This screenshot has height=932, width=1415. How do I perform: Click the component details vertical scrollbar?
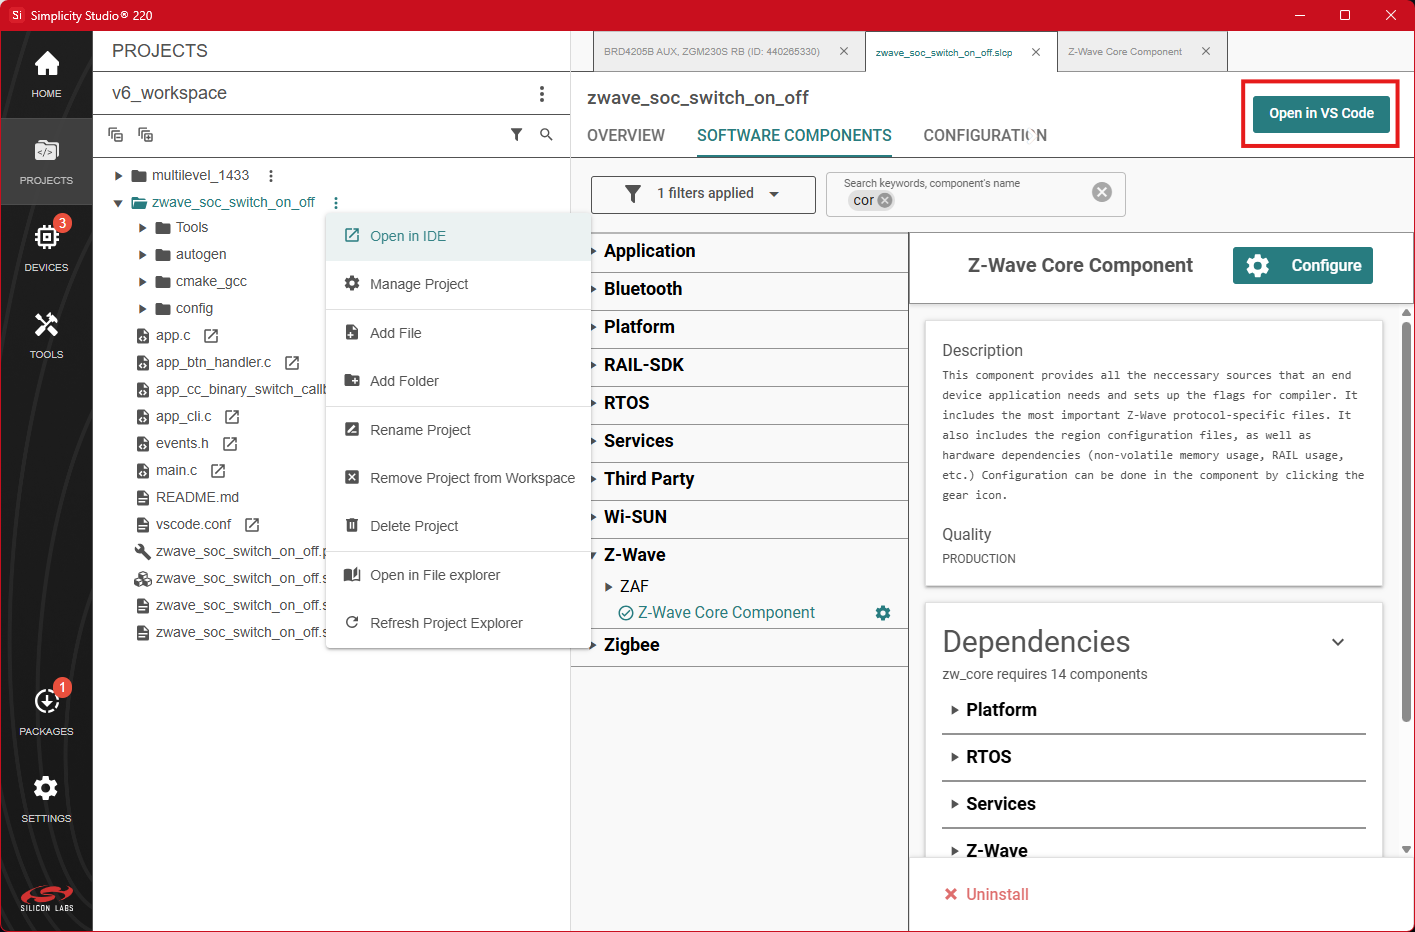[x=1406, y=520]
